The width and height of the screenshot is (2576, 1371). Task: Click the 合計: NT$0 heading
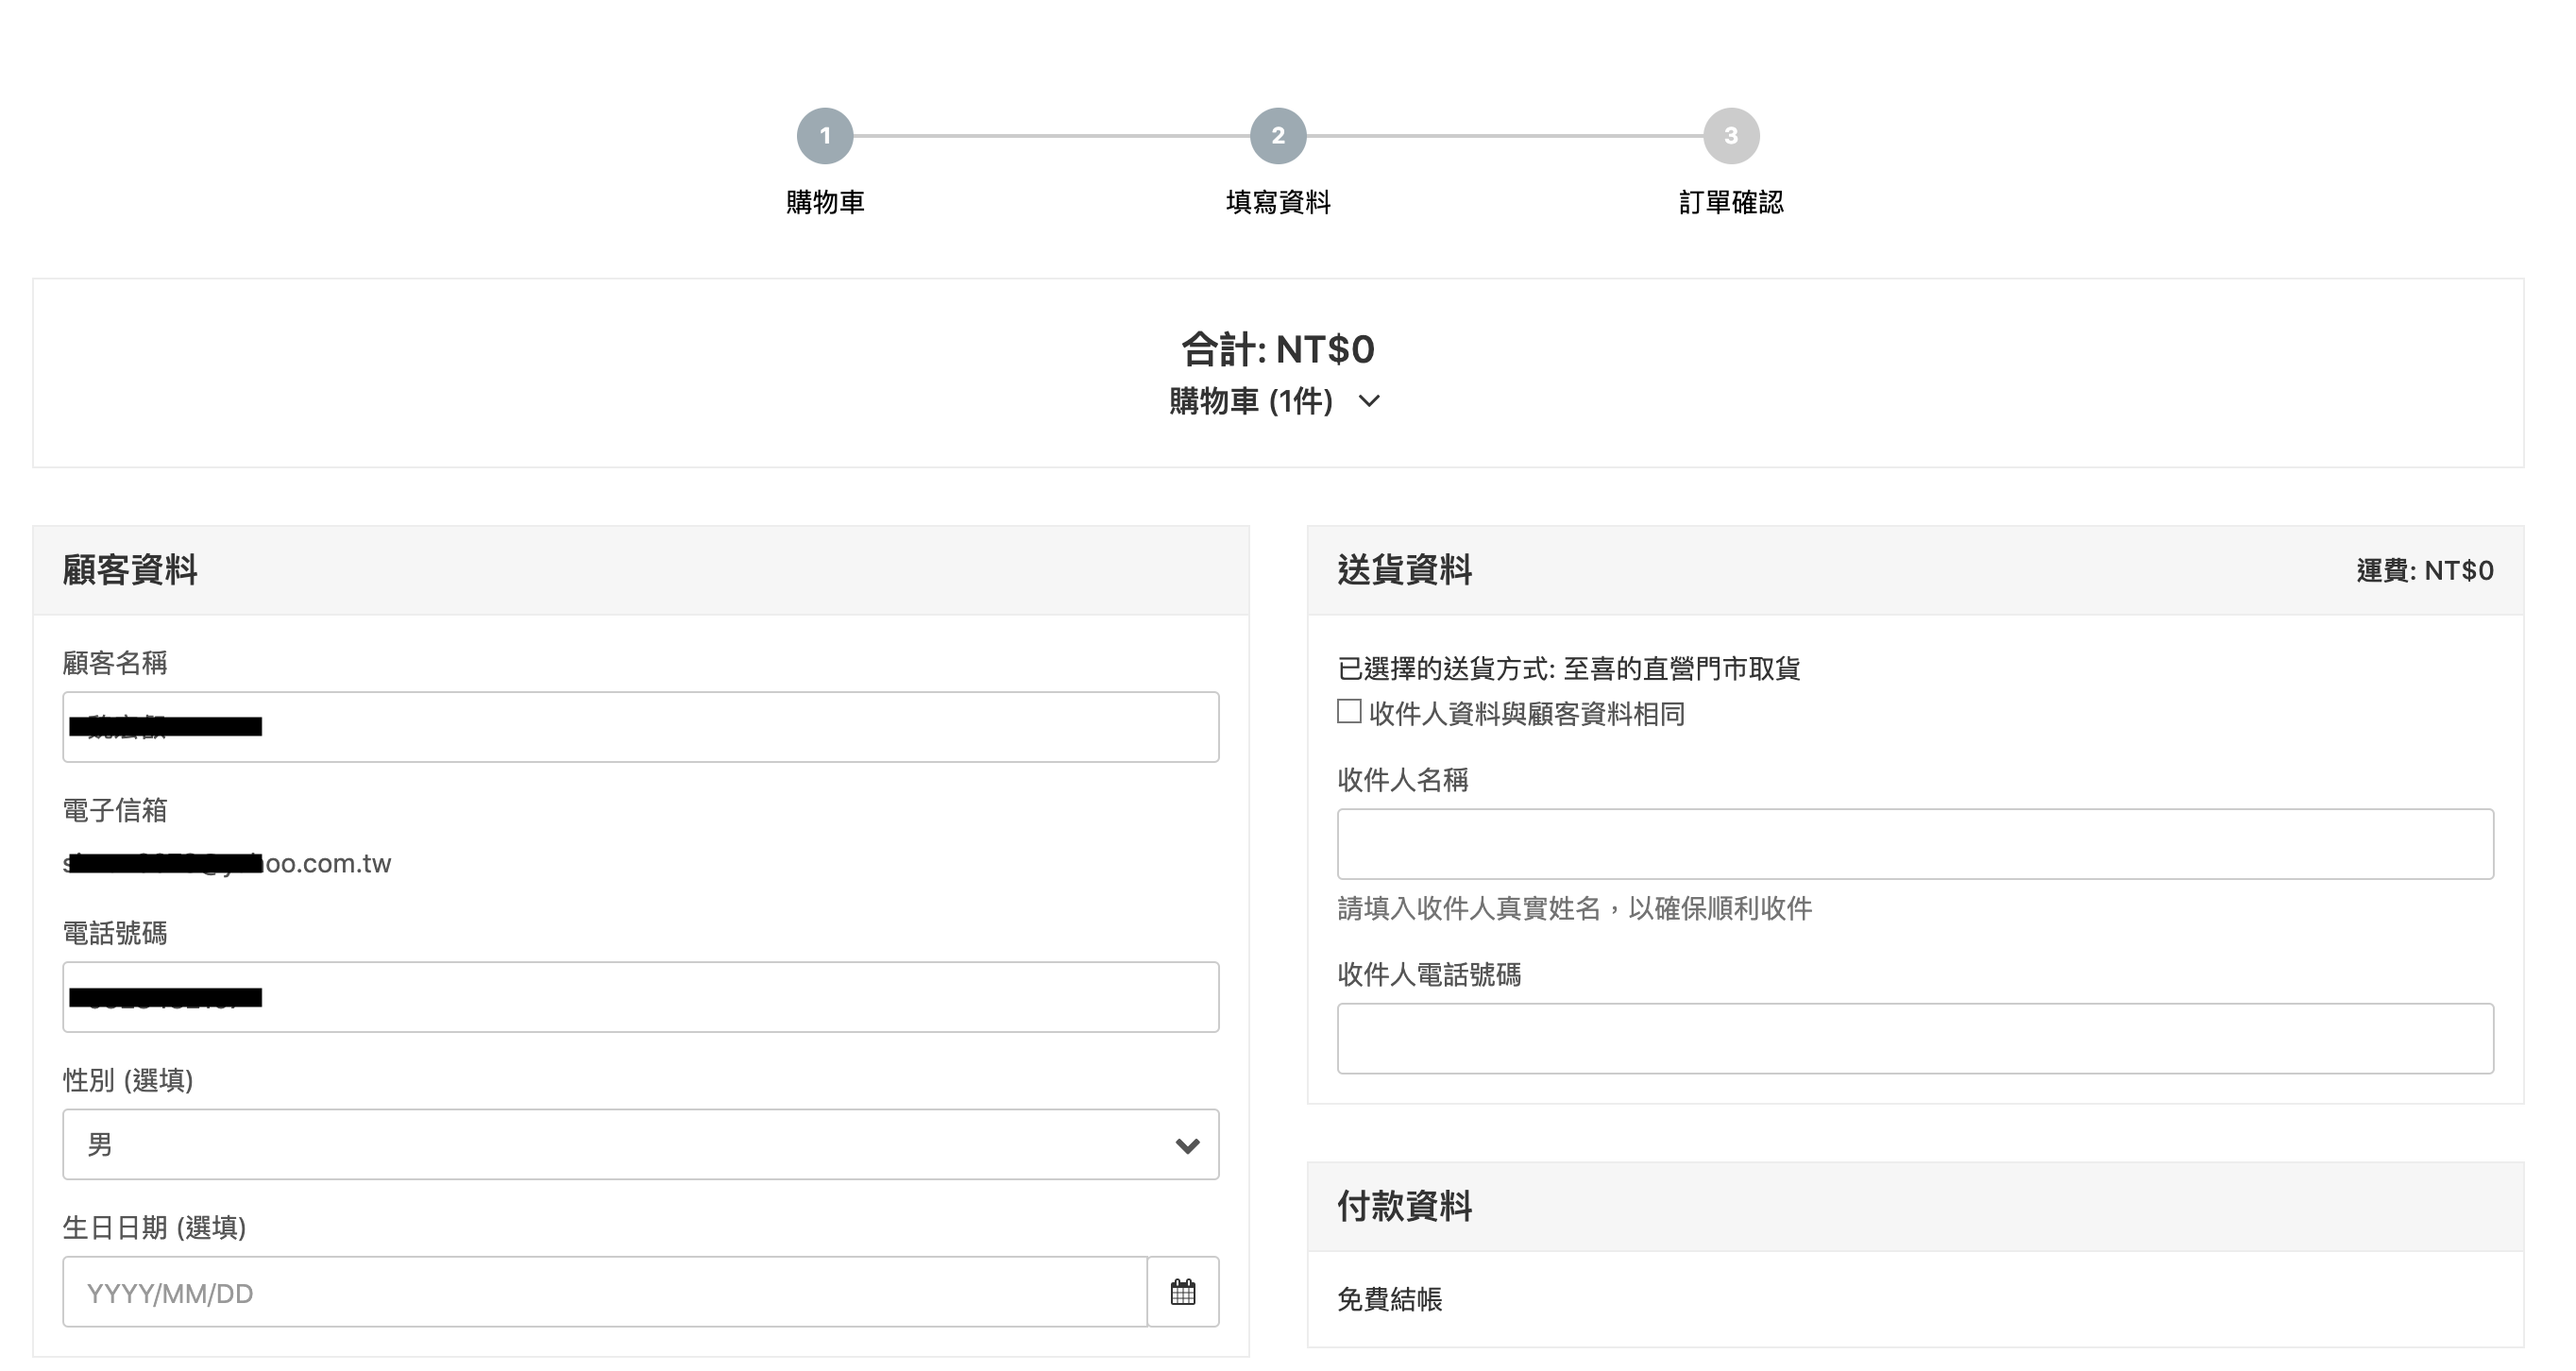click(1277, 349)
